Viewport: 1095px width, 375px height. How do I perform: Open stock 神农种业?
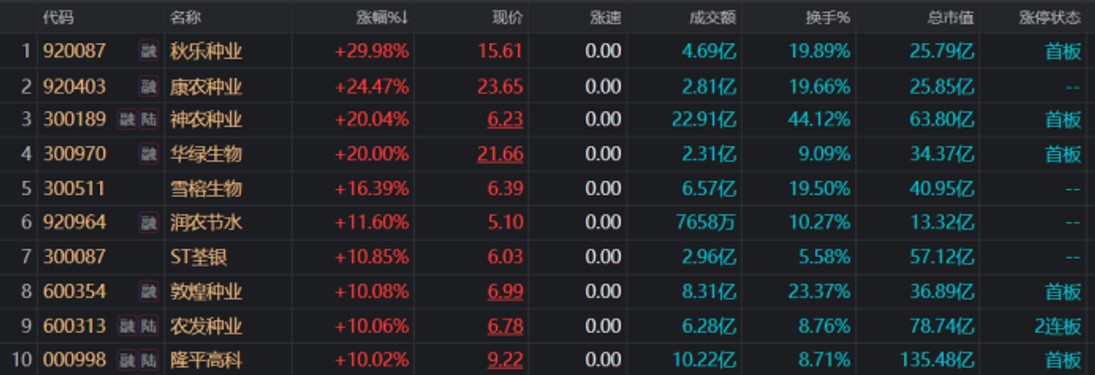point(206,119)
